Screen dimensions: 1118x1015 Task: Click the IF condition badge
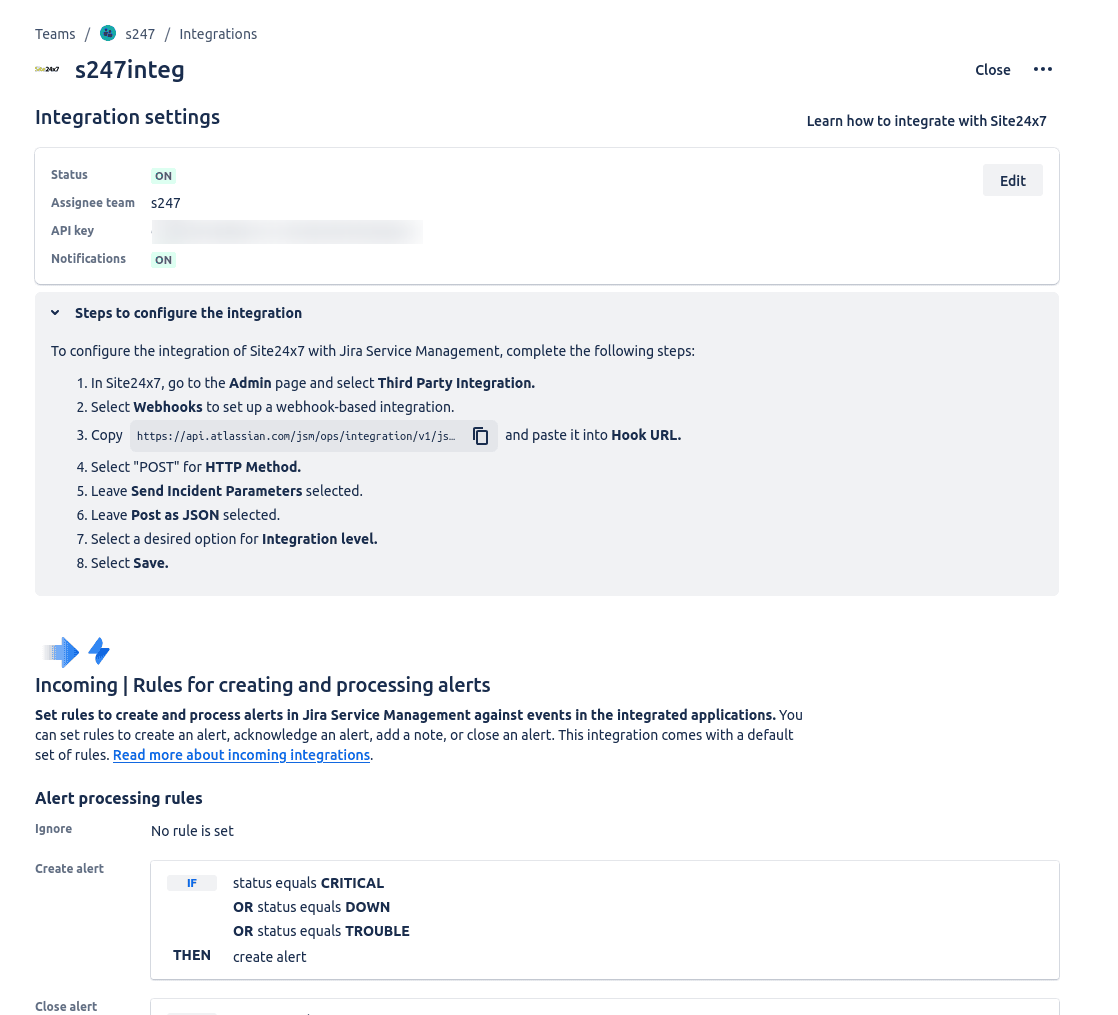[x=191, y=883]
